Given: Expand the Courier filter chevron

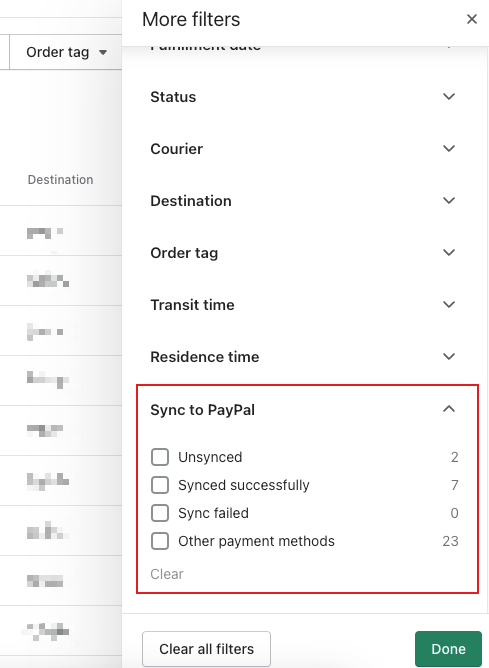Looking at the screenshot, I should click(449, 149).
